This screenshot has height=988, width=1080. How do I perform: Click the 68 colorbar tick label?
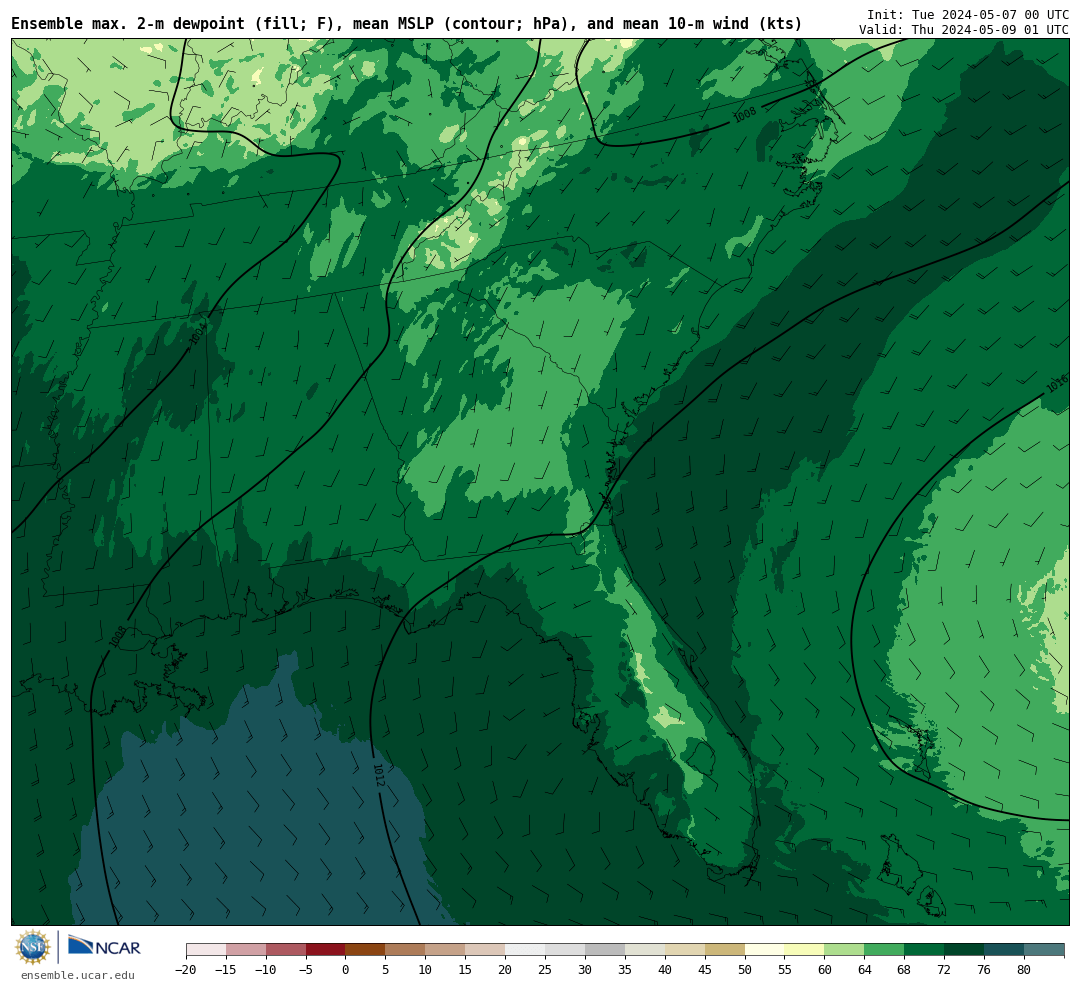click(905, 969)
